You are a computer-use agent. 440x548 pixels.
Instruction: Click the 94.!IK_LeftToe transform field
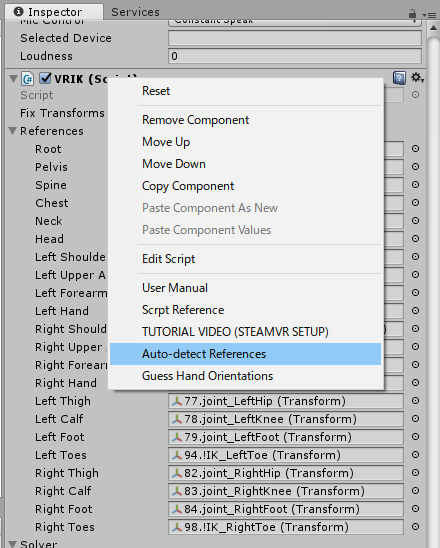(x=286, y=455)
